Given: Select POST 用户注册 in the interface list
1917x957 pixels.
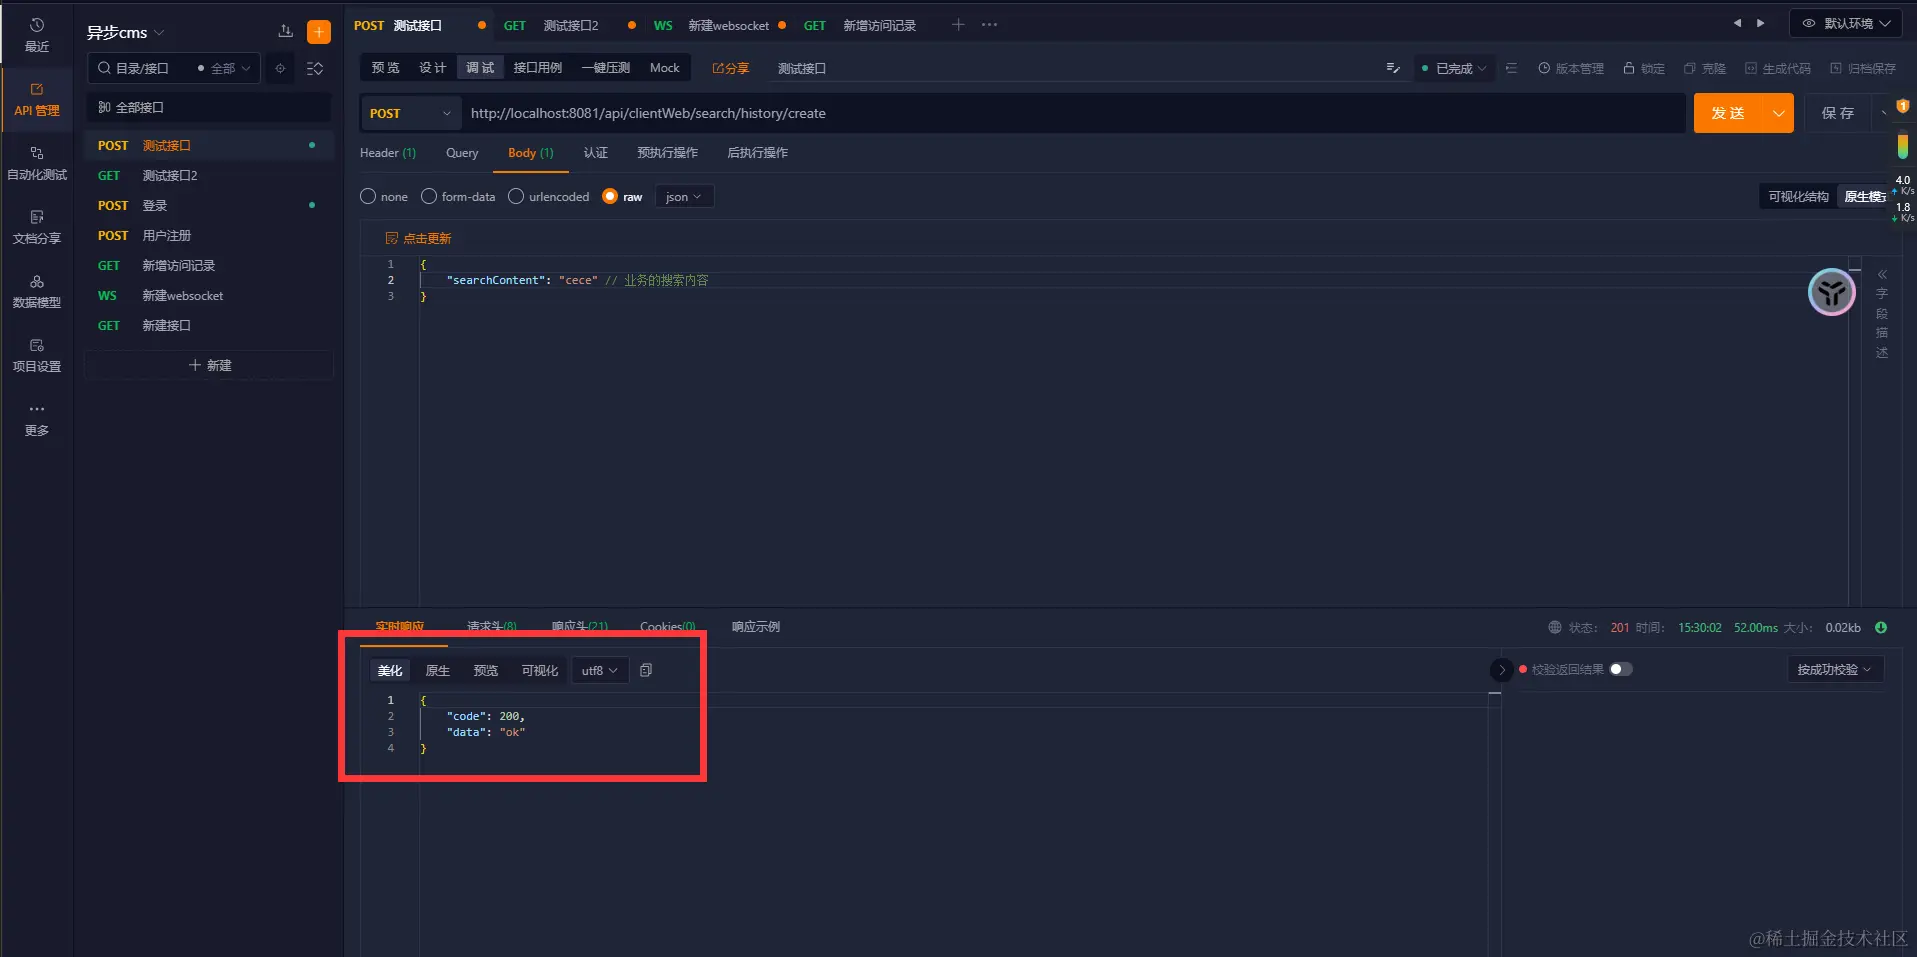Looking at the screenshot, I should (209, 235).
